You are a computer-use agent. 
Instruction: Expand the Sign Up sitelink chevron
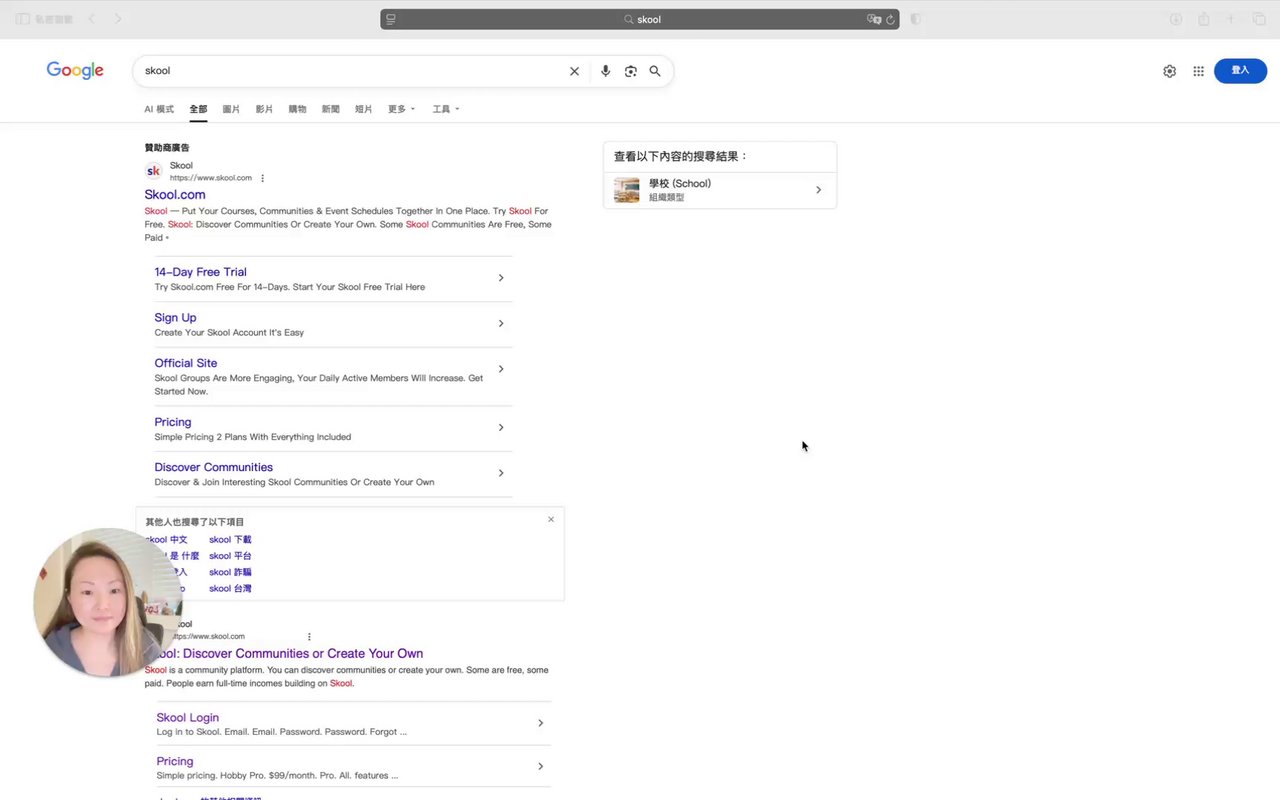pyautogui.click(x=501, y=324)
